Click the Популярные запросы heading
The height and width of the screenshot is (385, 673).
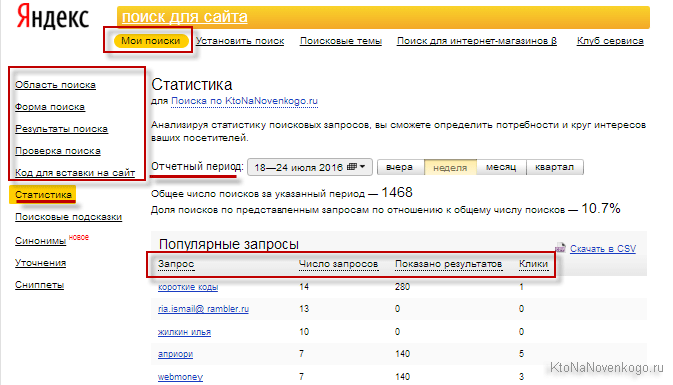pos(229,244)
